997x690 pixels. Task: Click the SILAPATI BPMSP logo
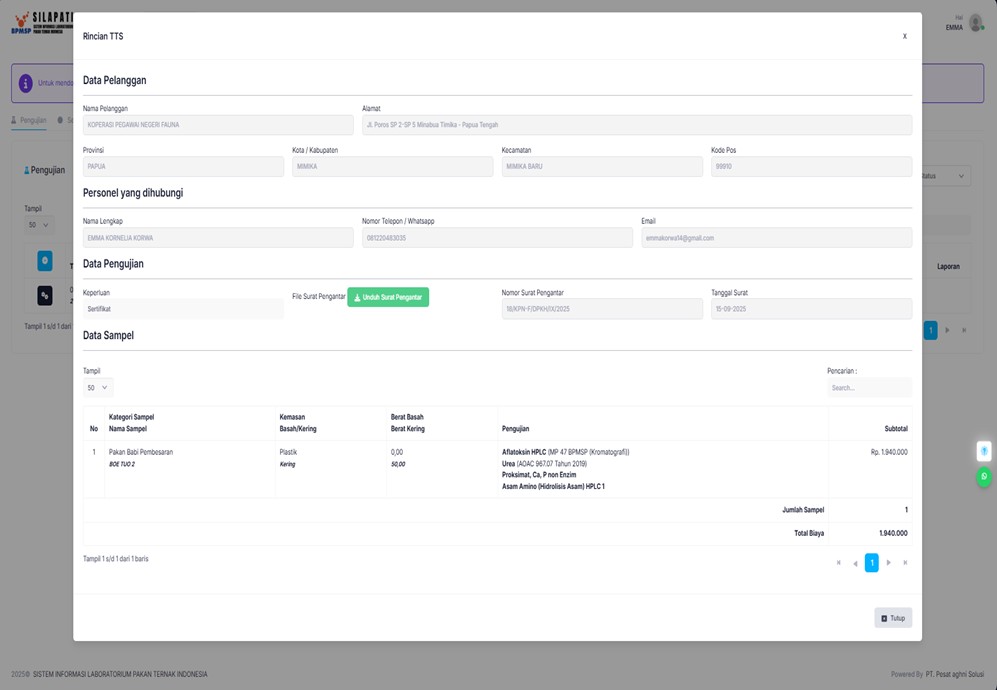[x=40, y=24]
